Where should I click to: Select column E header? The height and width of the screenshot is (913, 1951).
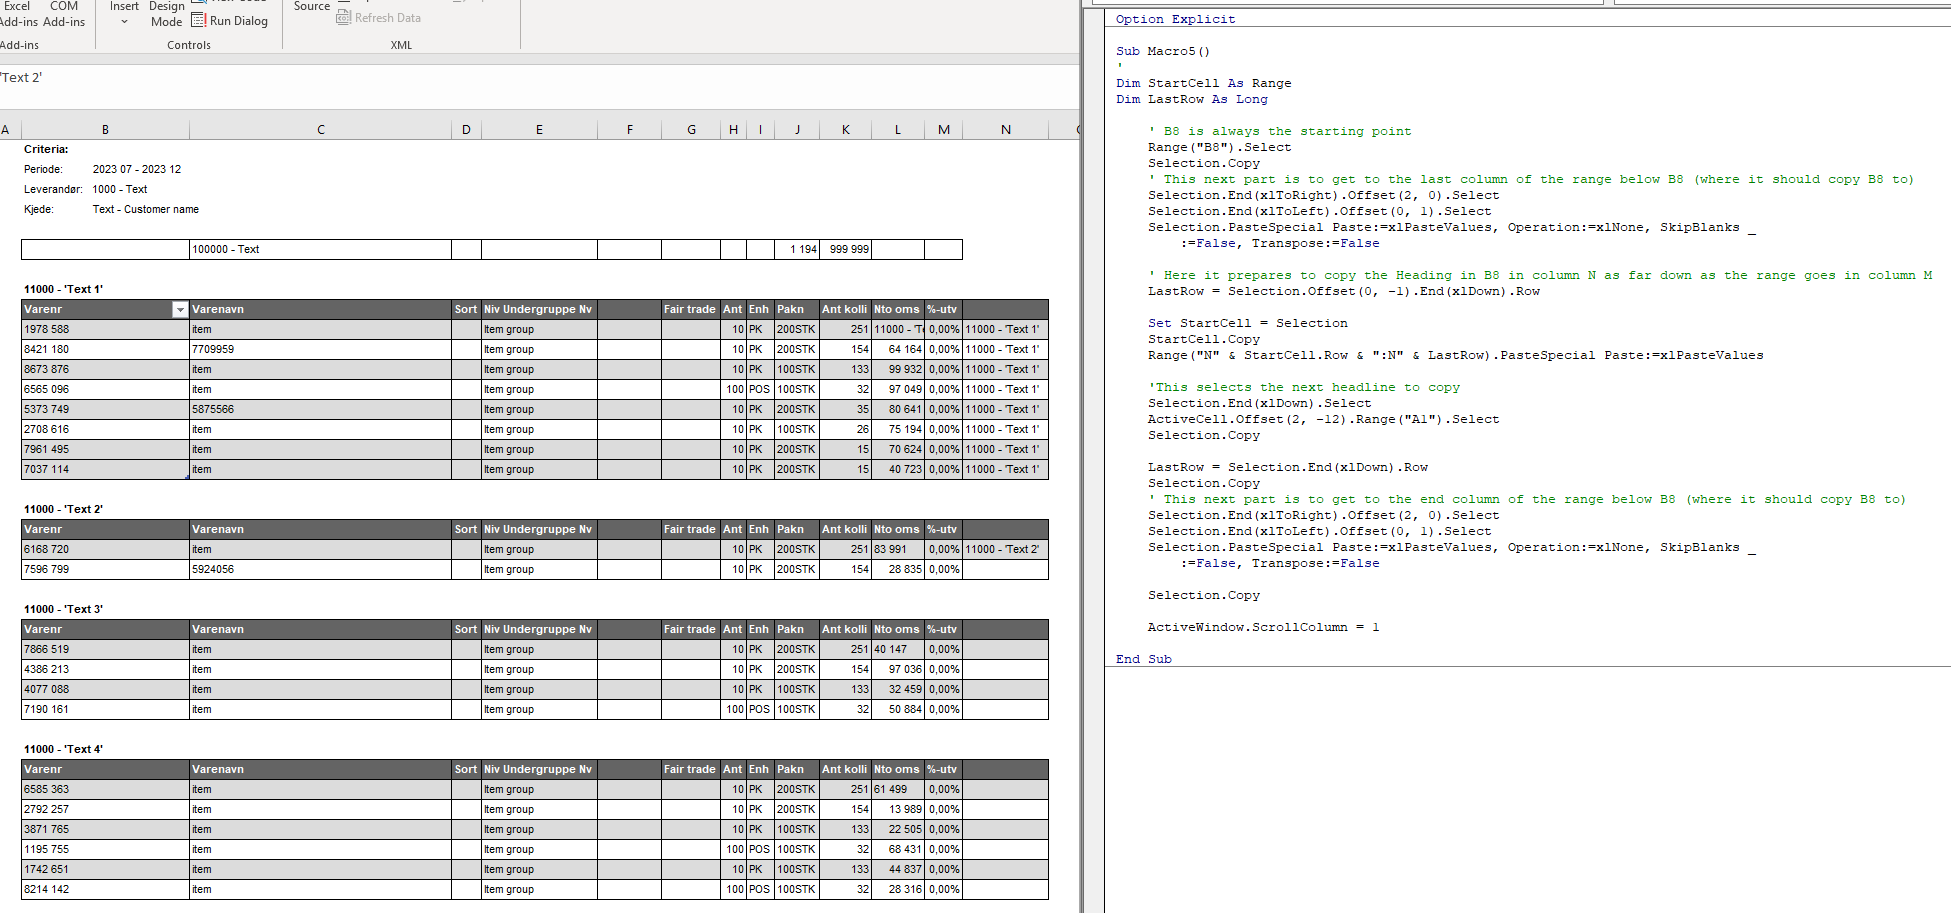coord(539,129)
